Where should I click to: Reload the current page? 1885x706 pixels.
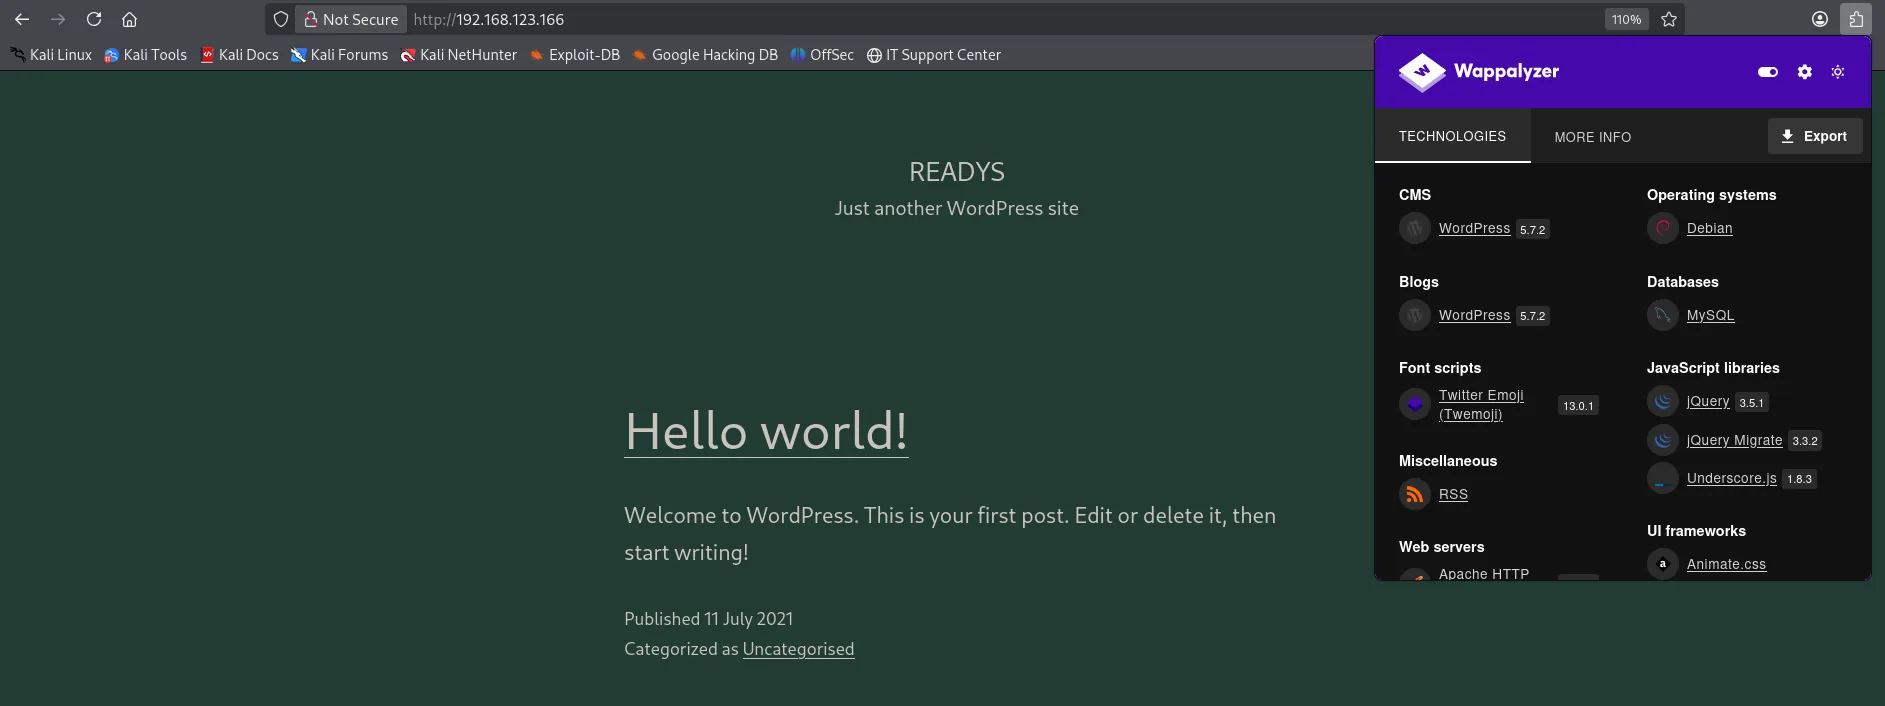pyautogui.click(x=94, y=19)
